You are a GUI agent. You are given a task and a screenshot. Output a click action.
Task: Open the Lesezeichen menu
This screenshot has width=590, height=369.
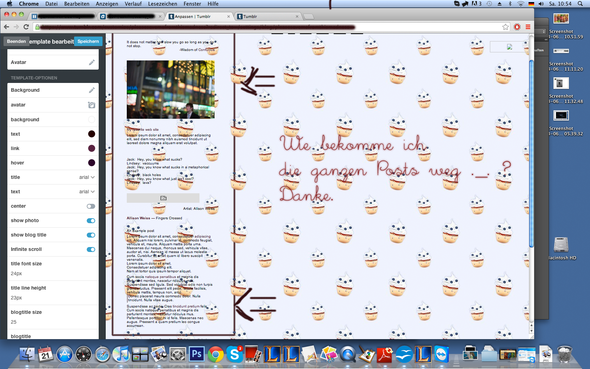tap(162, 4)
